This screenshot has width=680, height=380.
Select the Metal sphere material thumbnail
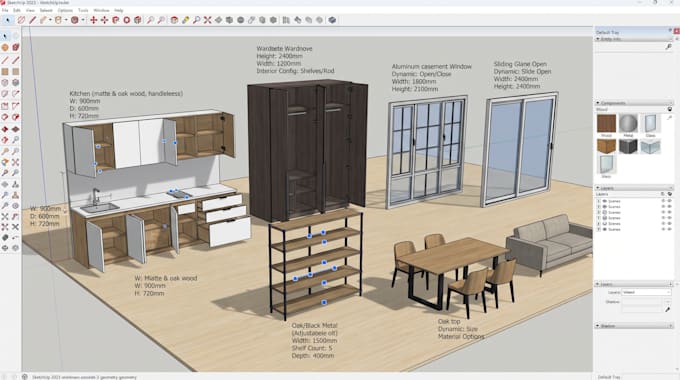(x=628, y=124)
